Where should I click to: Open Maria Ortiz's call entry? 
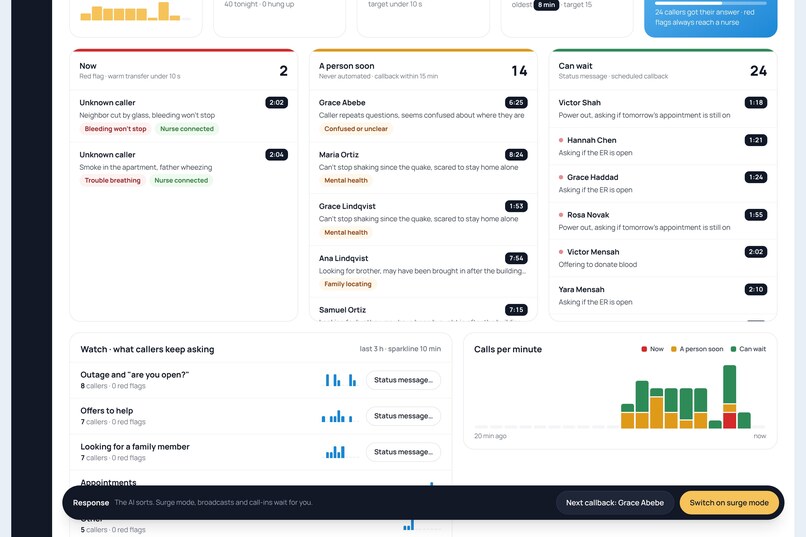click(423, 168)
